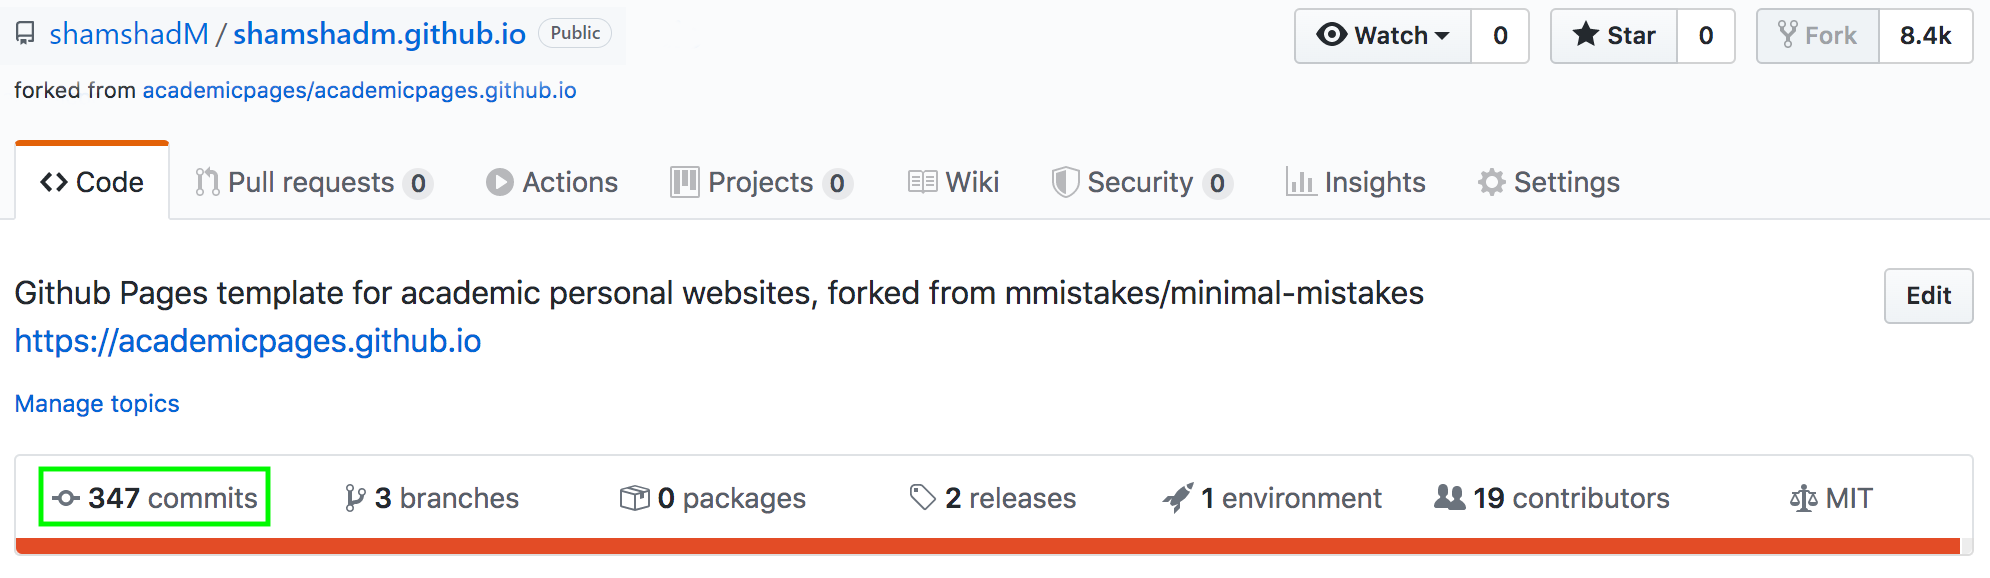The width and height of the screenshot is (1990, 578).
Task: Open the Insights tab
Action: (x=1356, y=182)
